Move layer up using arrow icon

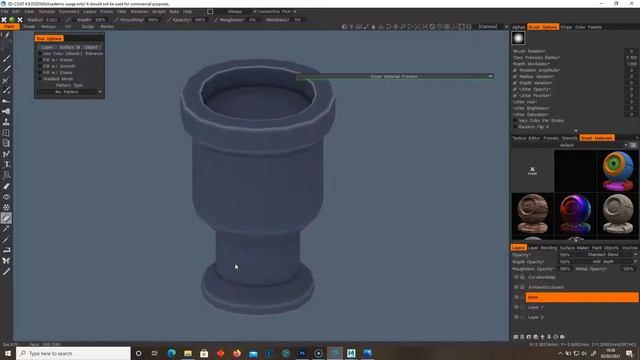coord(542,337)
